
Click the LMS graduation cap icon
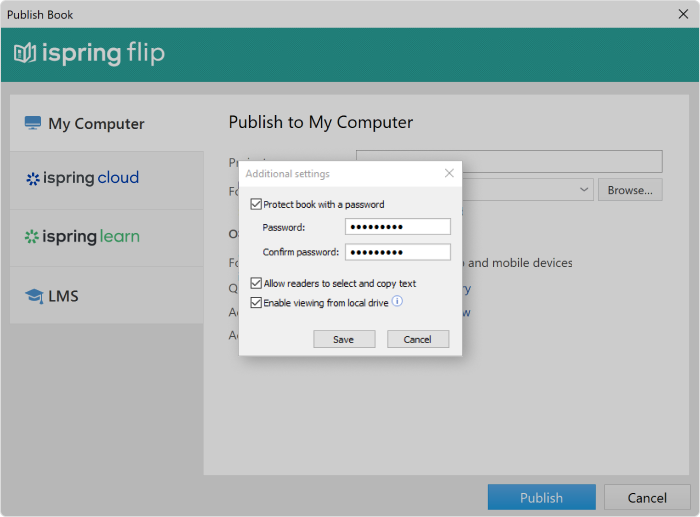tap(34, 296)
